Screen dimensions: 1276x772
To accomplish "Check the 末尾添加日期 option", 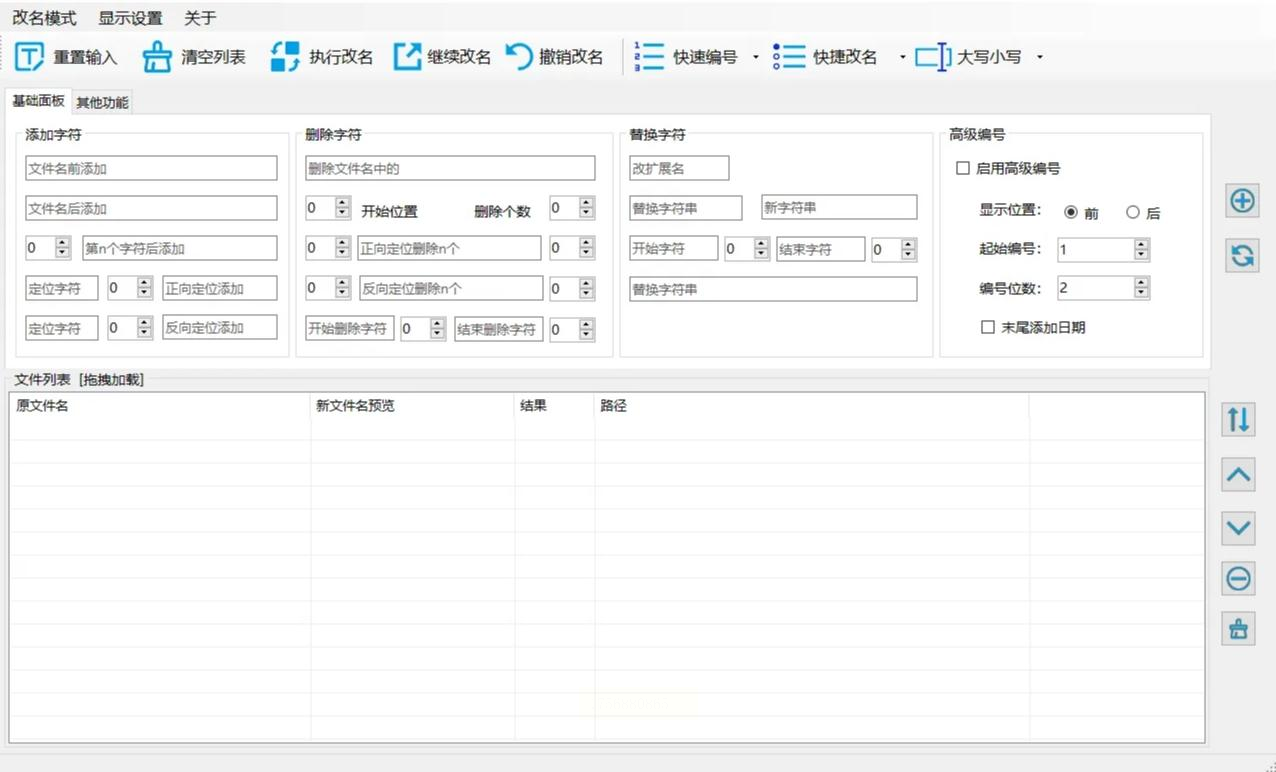I will point(988,327).
